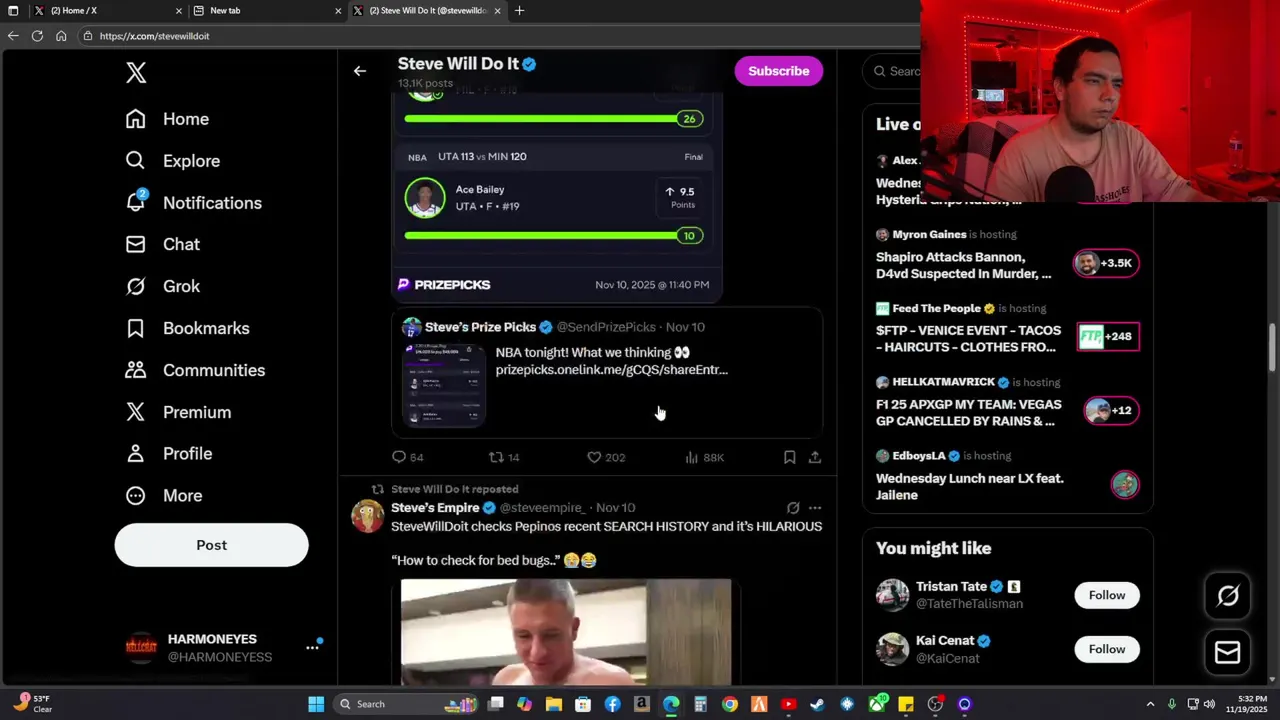Viewport: 1280px width, 720px height.
Task: Bookmark the PrizePicks post
Action: [789, 457]
